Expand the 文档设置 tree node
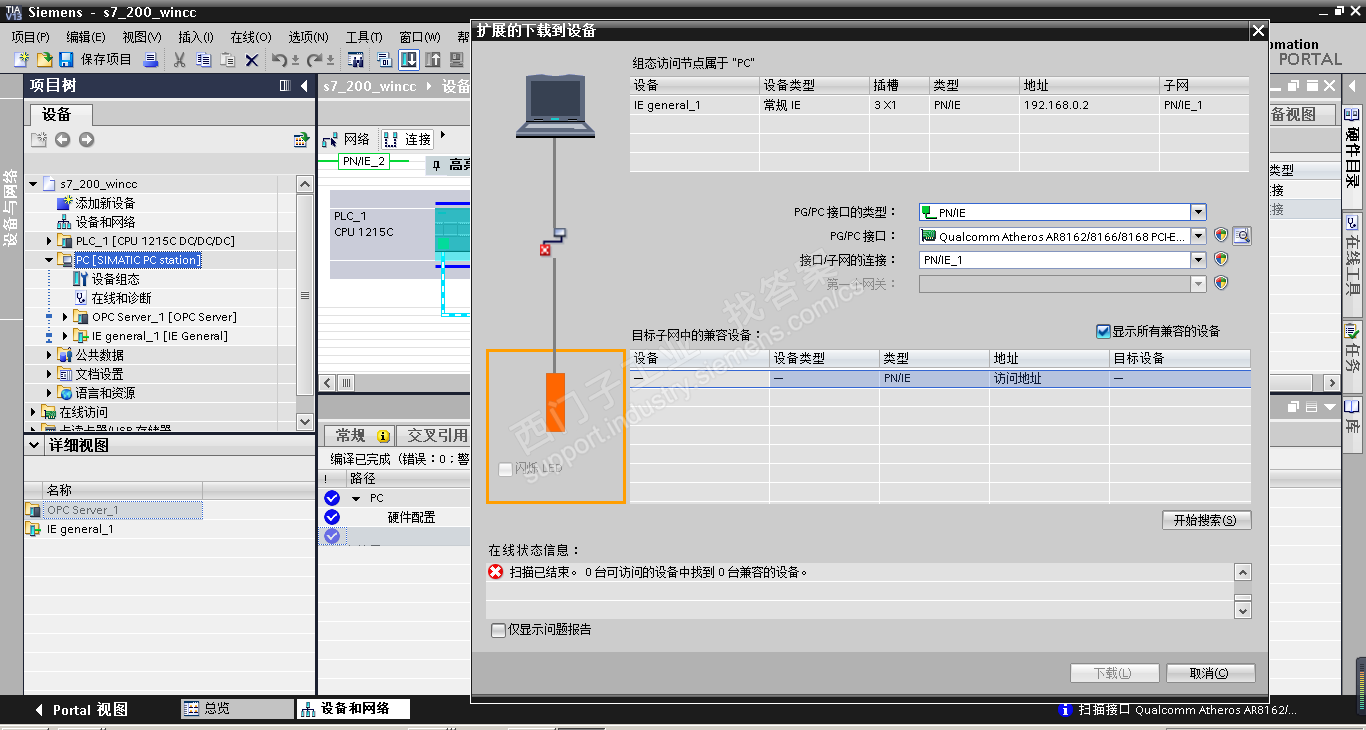Viewport: 1366px width, 730px height. (x=49, y=374)
